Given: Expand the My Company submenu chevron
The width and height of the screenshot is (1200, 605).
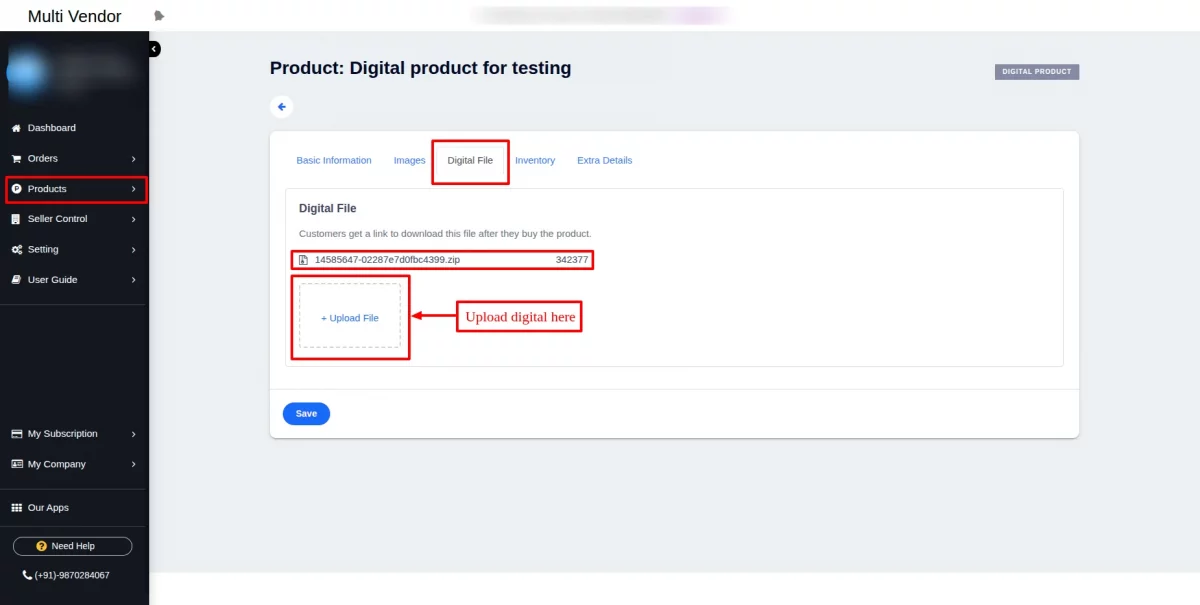Looking at the screenshot, I should coord(134,465).
